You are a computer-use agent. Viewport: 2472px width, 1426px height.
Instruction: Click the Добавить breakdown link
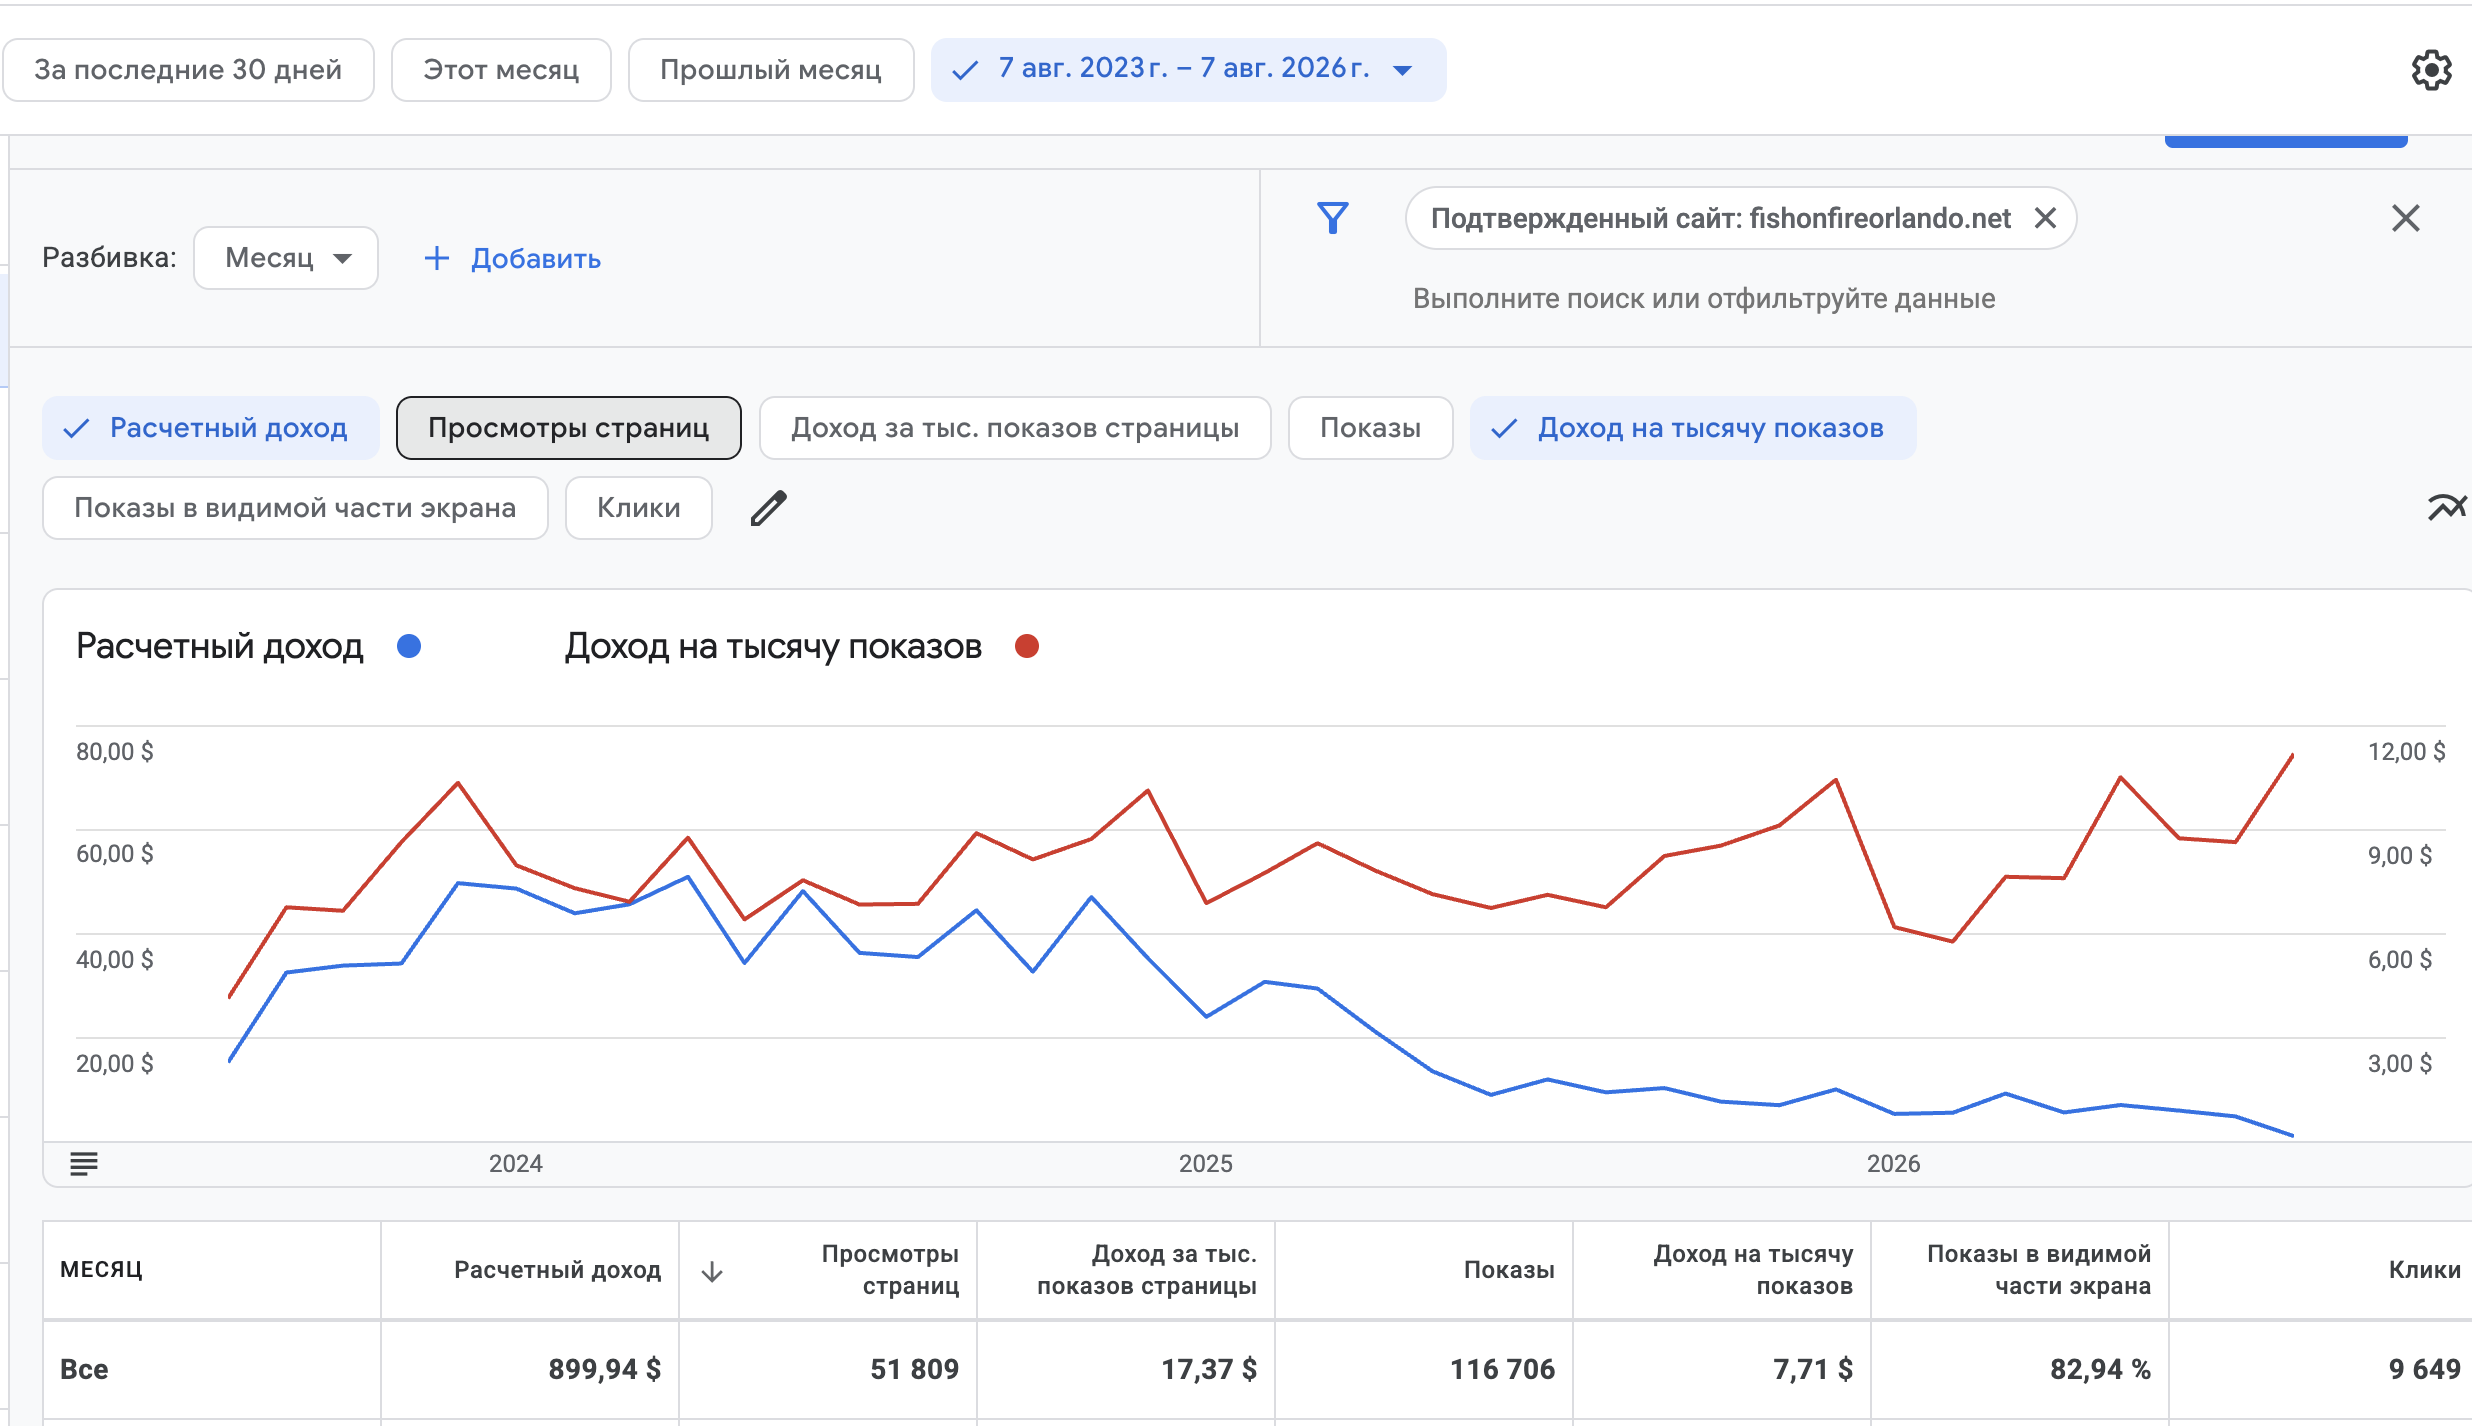click(x=512, y=258)
